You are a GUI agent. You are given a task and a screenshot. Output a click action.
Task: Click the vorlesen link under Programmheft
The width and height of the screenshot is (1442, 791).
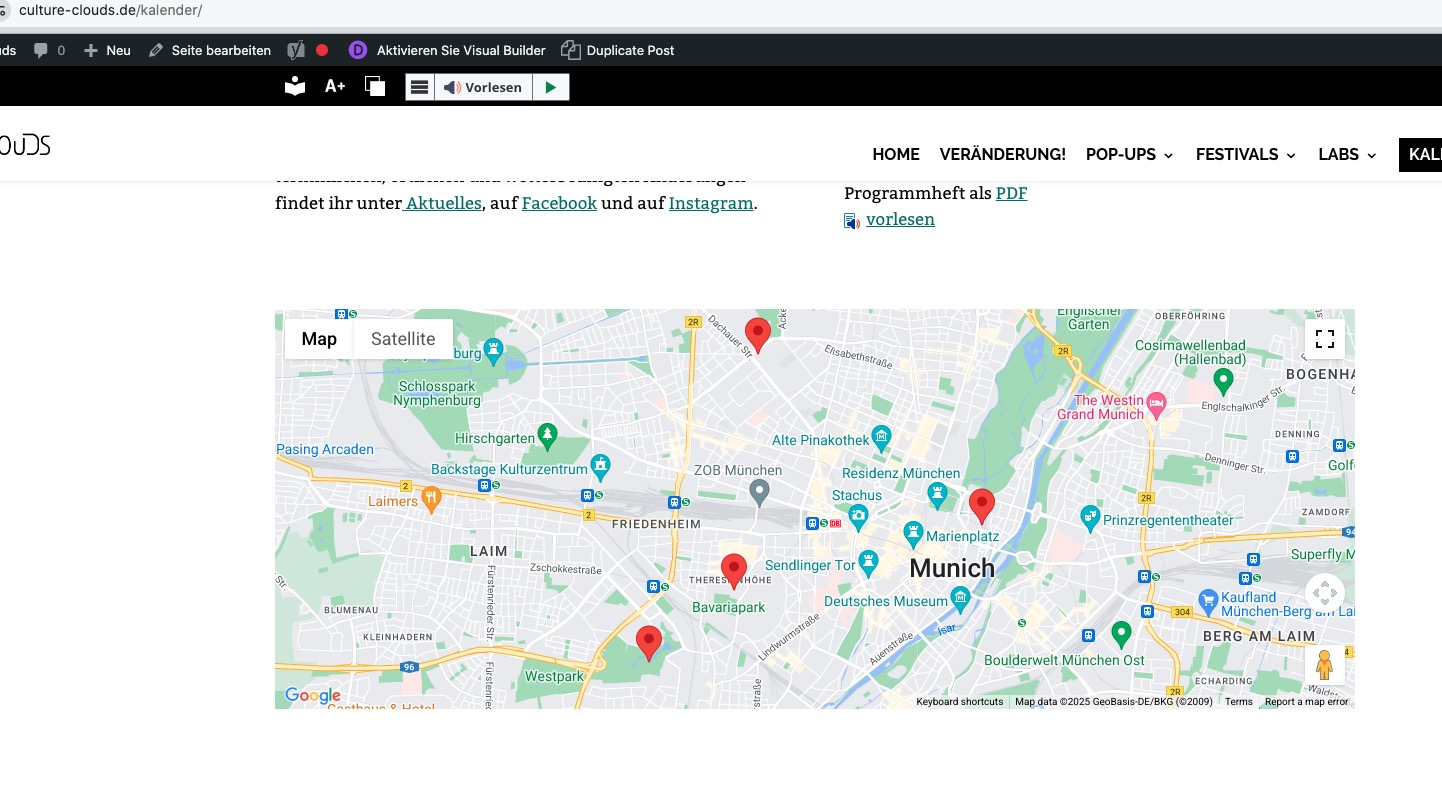click(x=900, y=219)
